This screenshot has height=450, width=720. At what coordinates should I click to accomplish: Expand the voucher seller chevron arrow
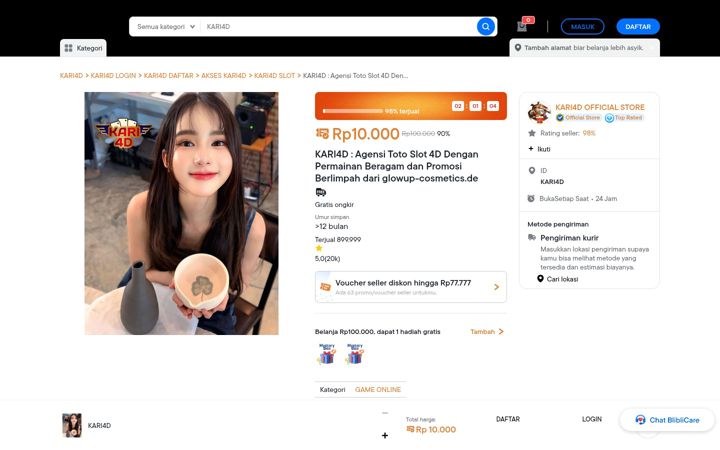(496, 287)
